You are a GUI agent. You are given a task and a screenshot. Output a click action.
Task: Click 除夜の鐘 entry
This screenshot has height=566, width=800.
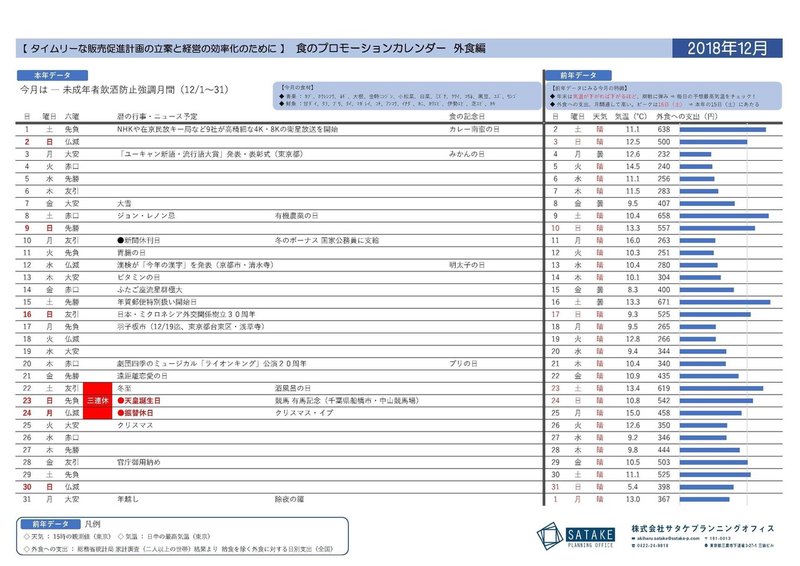click(x=289, y=499)
